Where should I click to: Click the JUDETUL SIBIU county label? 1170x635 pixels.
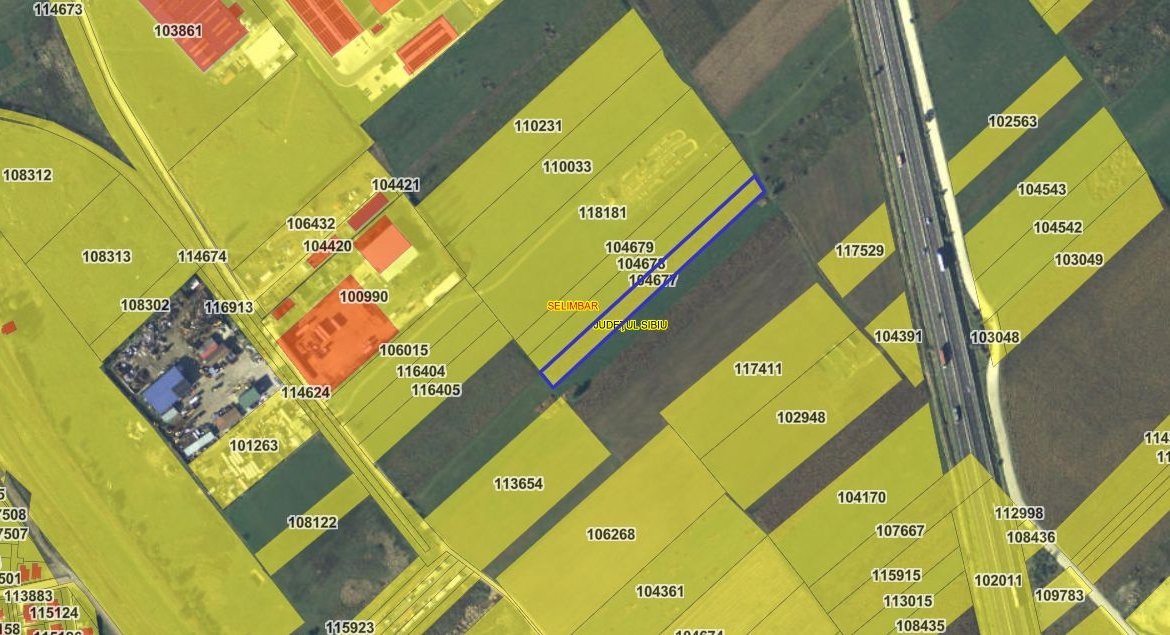(630, 326)
